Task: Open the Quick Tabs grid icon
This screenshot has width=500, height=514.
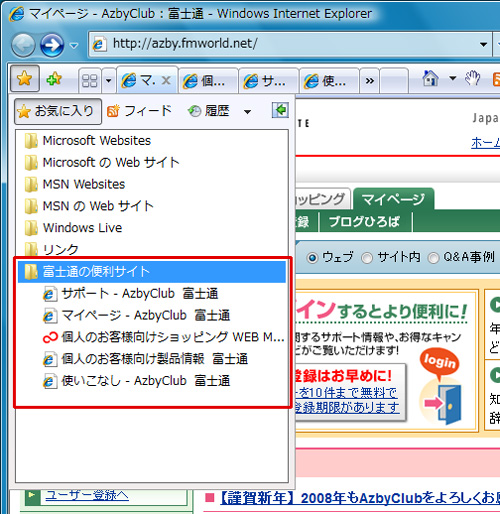Action: point(90,80)
